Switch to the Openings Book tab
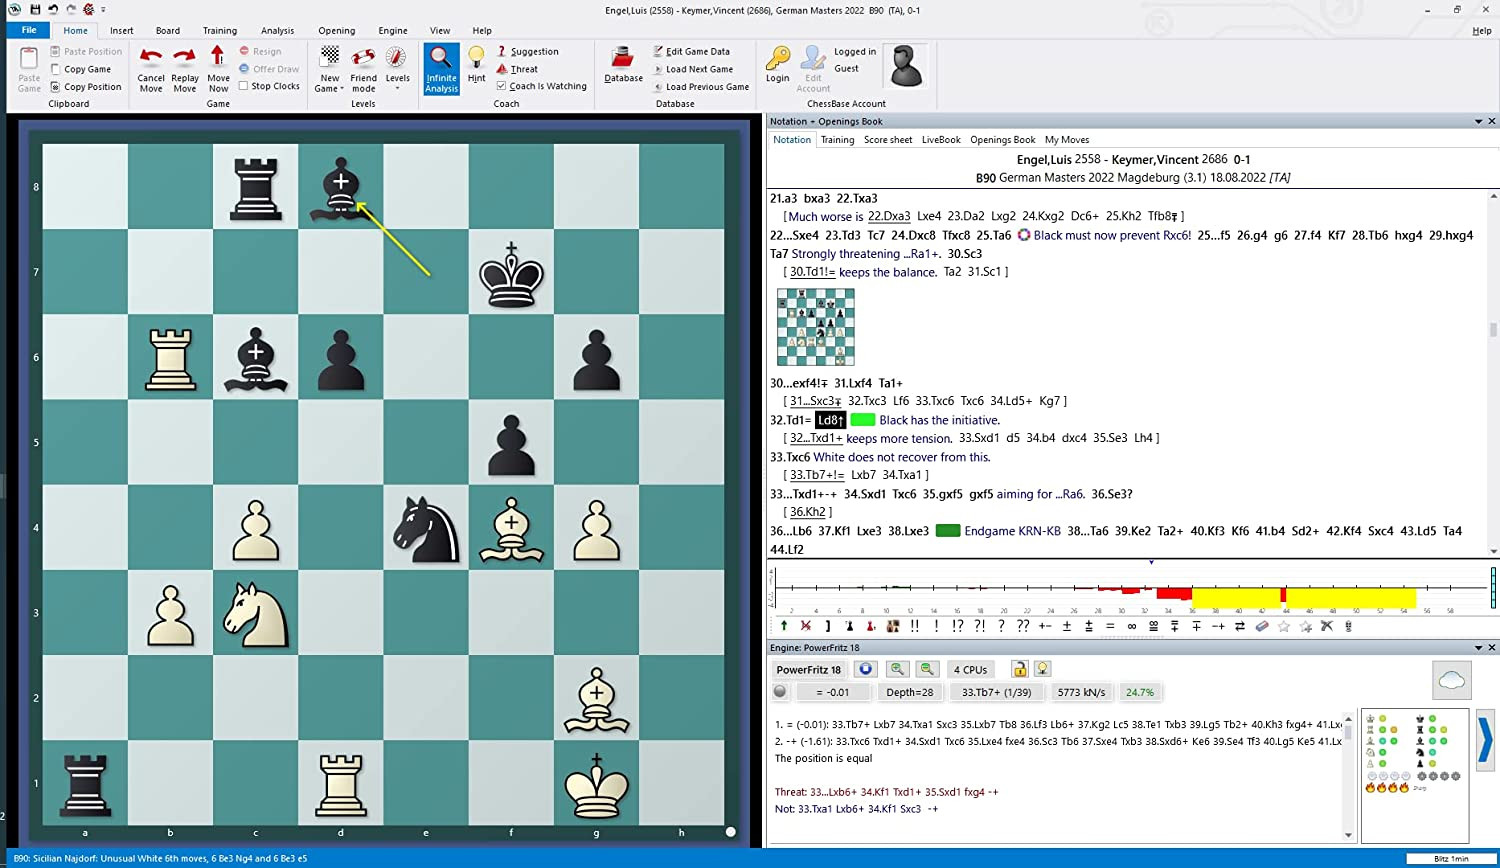 [1002, 140]
